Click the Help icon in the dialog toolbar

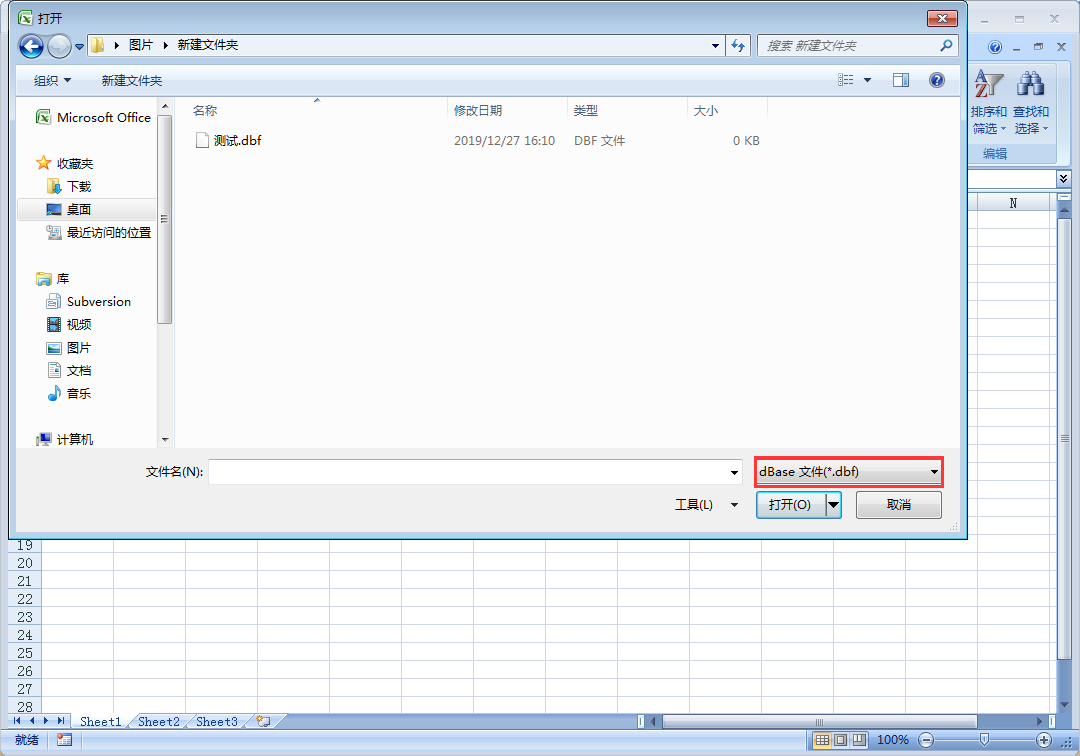[x=937, y=80]
